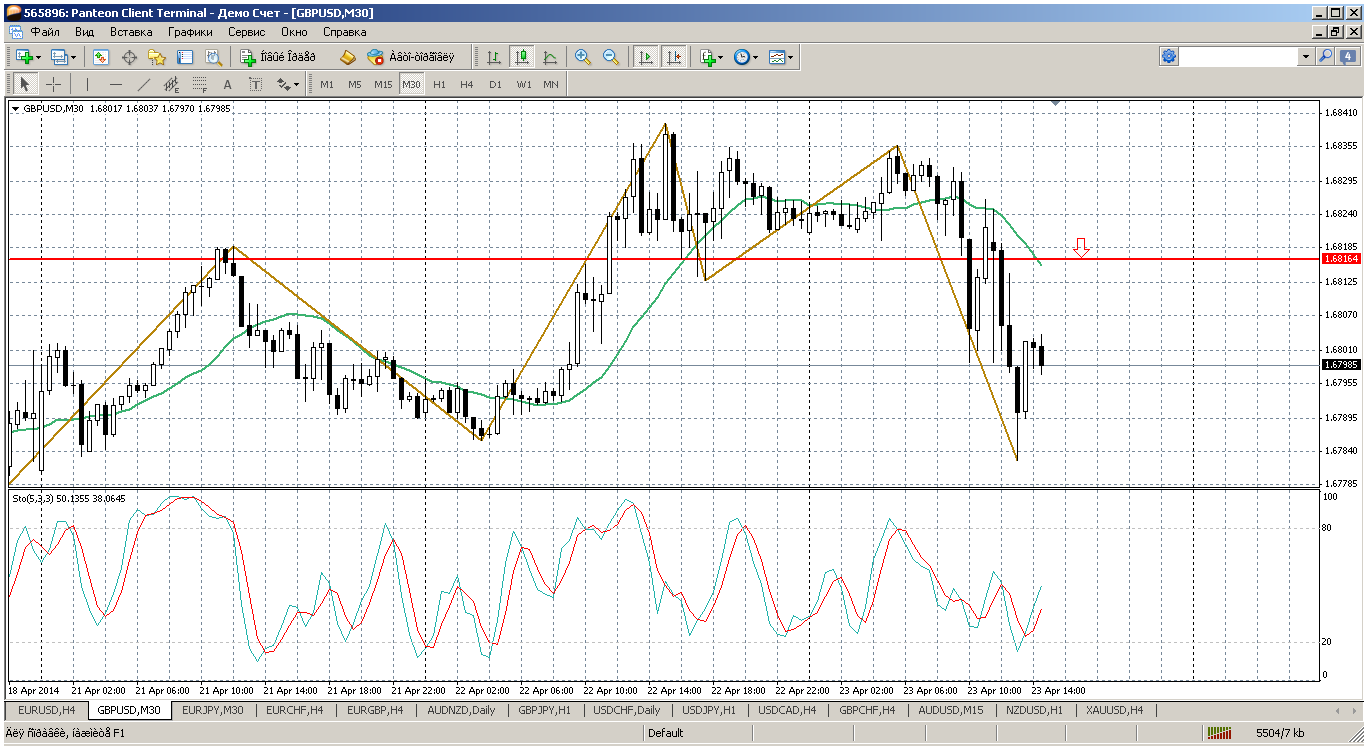Select the D1 timeframe button

click(x=495, y=85)
